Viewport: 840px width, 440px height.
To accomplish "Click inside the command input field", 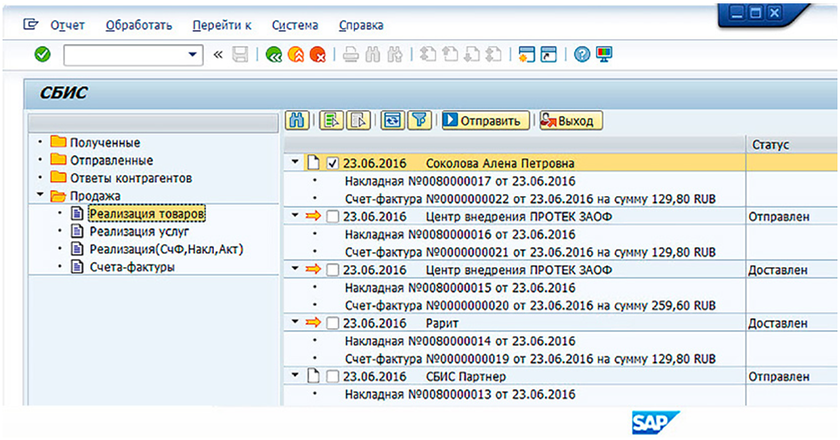I will tap(122, 55).
